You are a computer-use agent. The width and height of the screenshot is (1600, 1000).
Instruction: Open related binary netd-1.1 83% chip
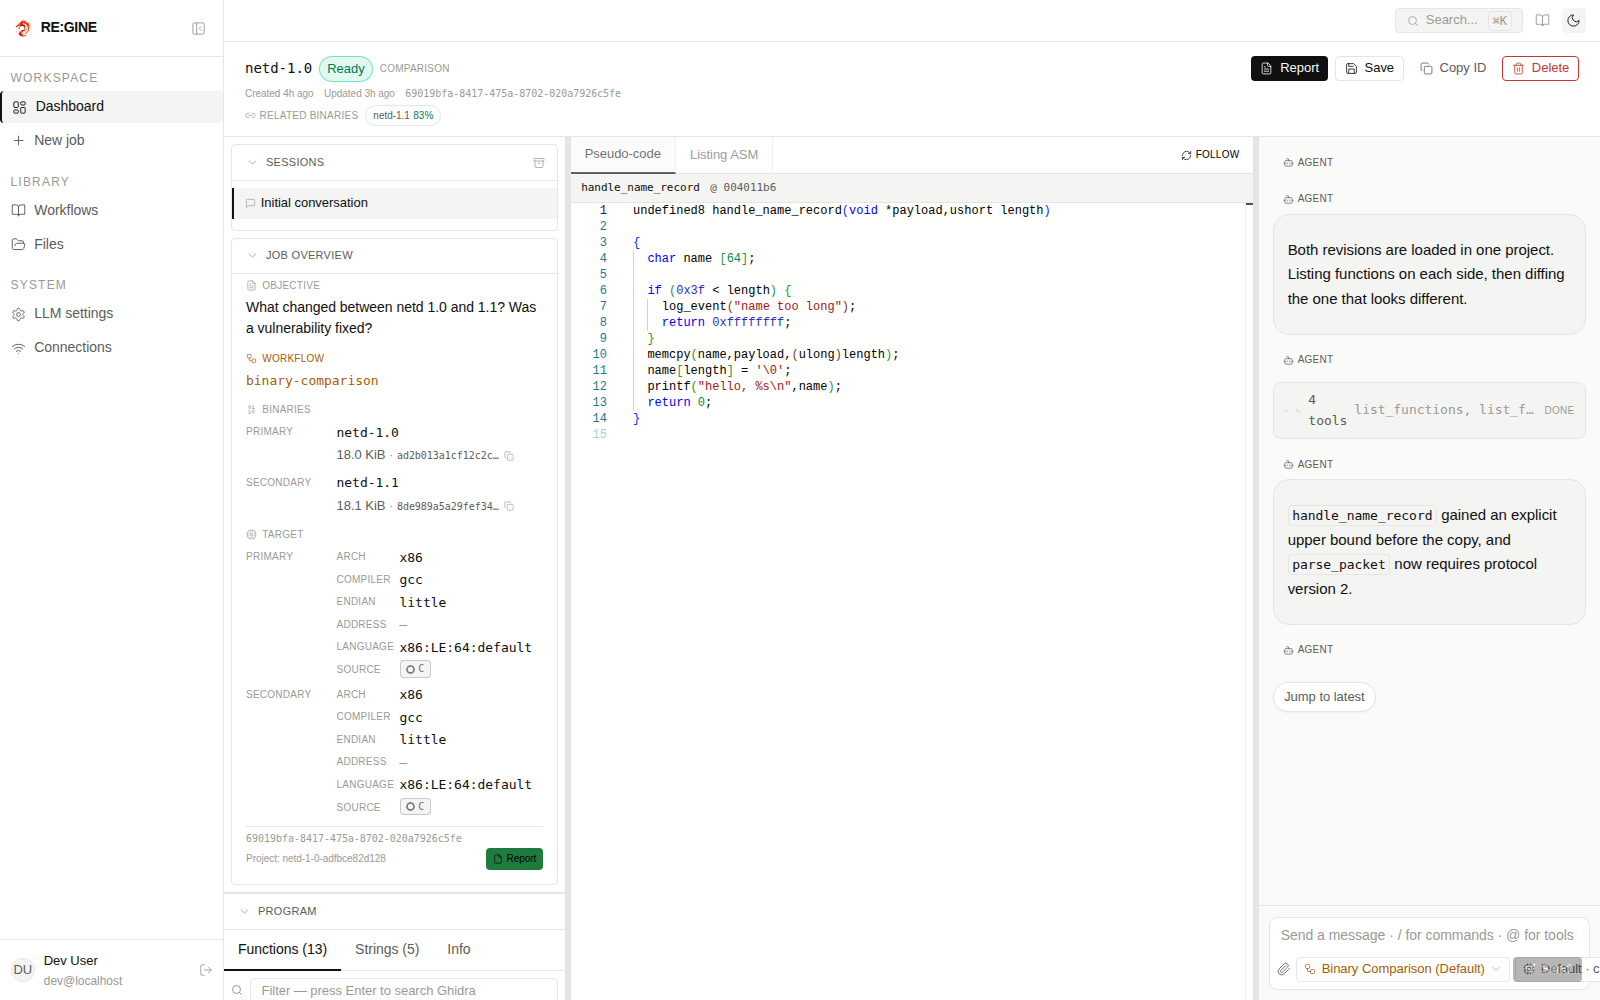click(x=403, y=115)
